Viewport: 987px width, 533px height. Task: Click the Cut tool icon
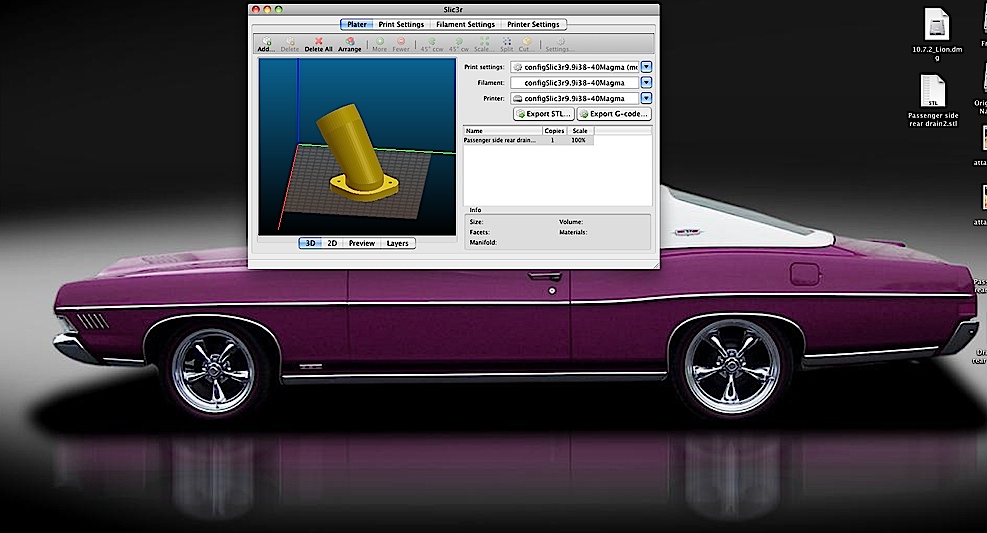(525, 44)
